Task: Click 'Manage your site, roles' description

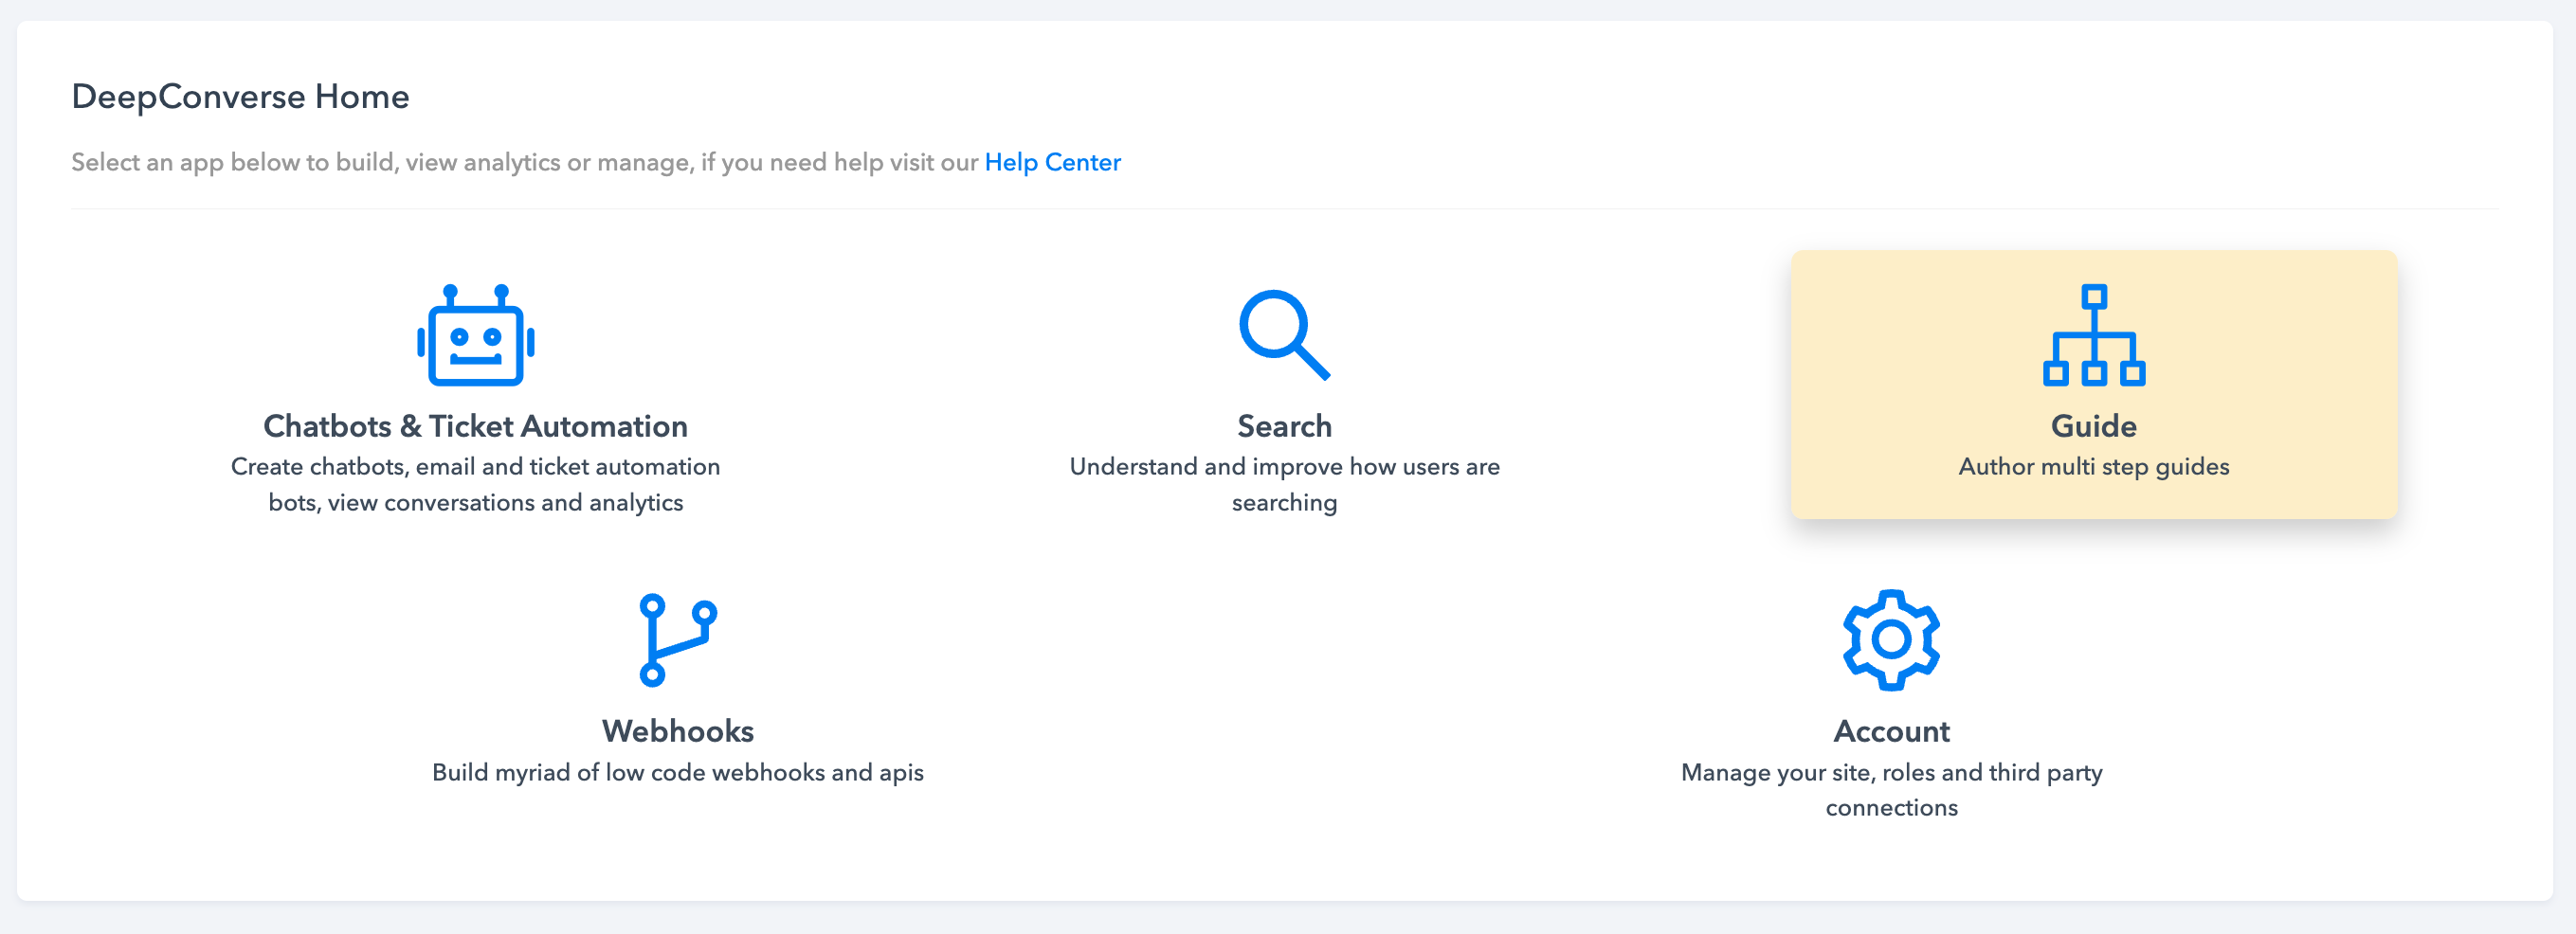Action: 1890,773
